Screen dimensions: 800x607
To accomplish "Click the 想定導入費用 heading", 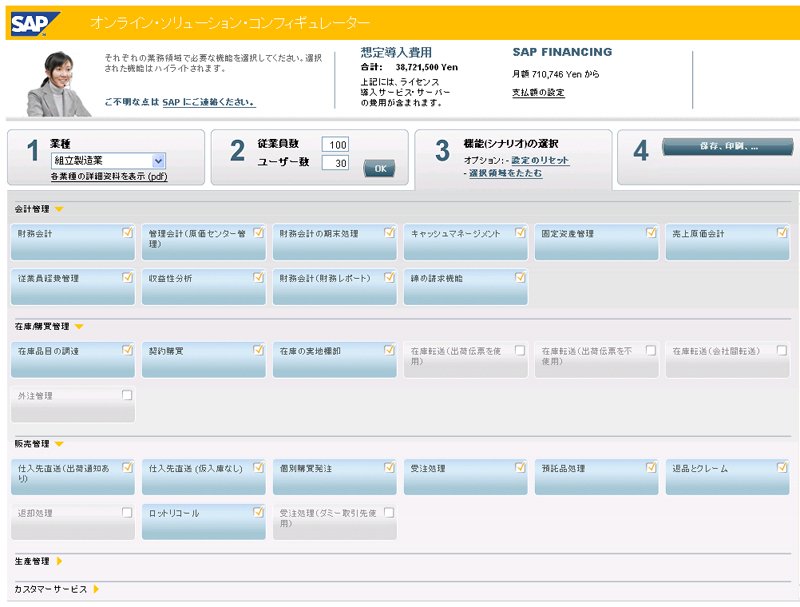I will pos(396,53).
